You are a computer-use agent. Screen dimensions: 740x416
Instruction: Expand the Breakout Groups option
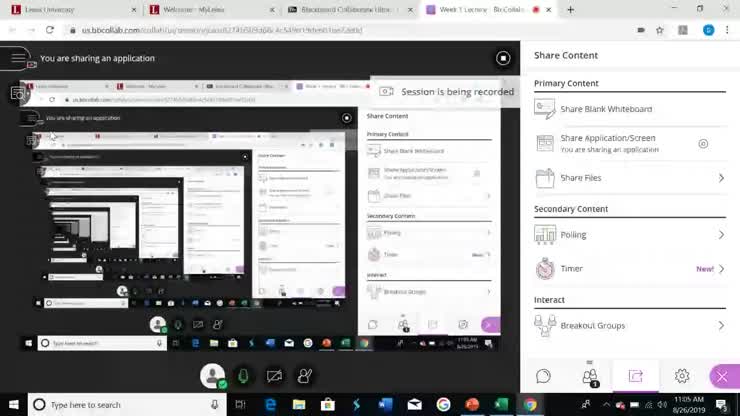click(x=630, y=325)
